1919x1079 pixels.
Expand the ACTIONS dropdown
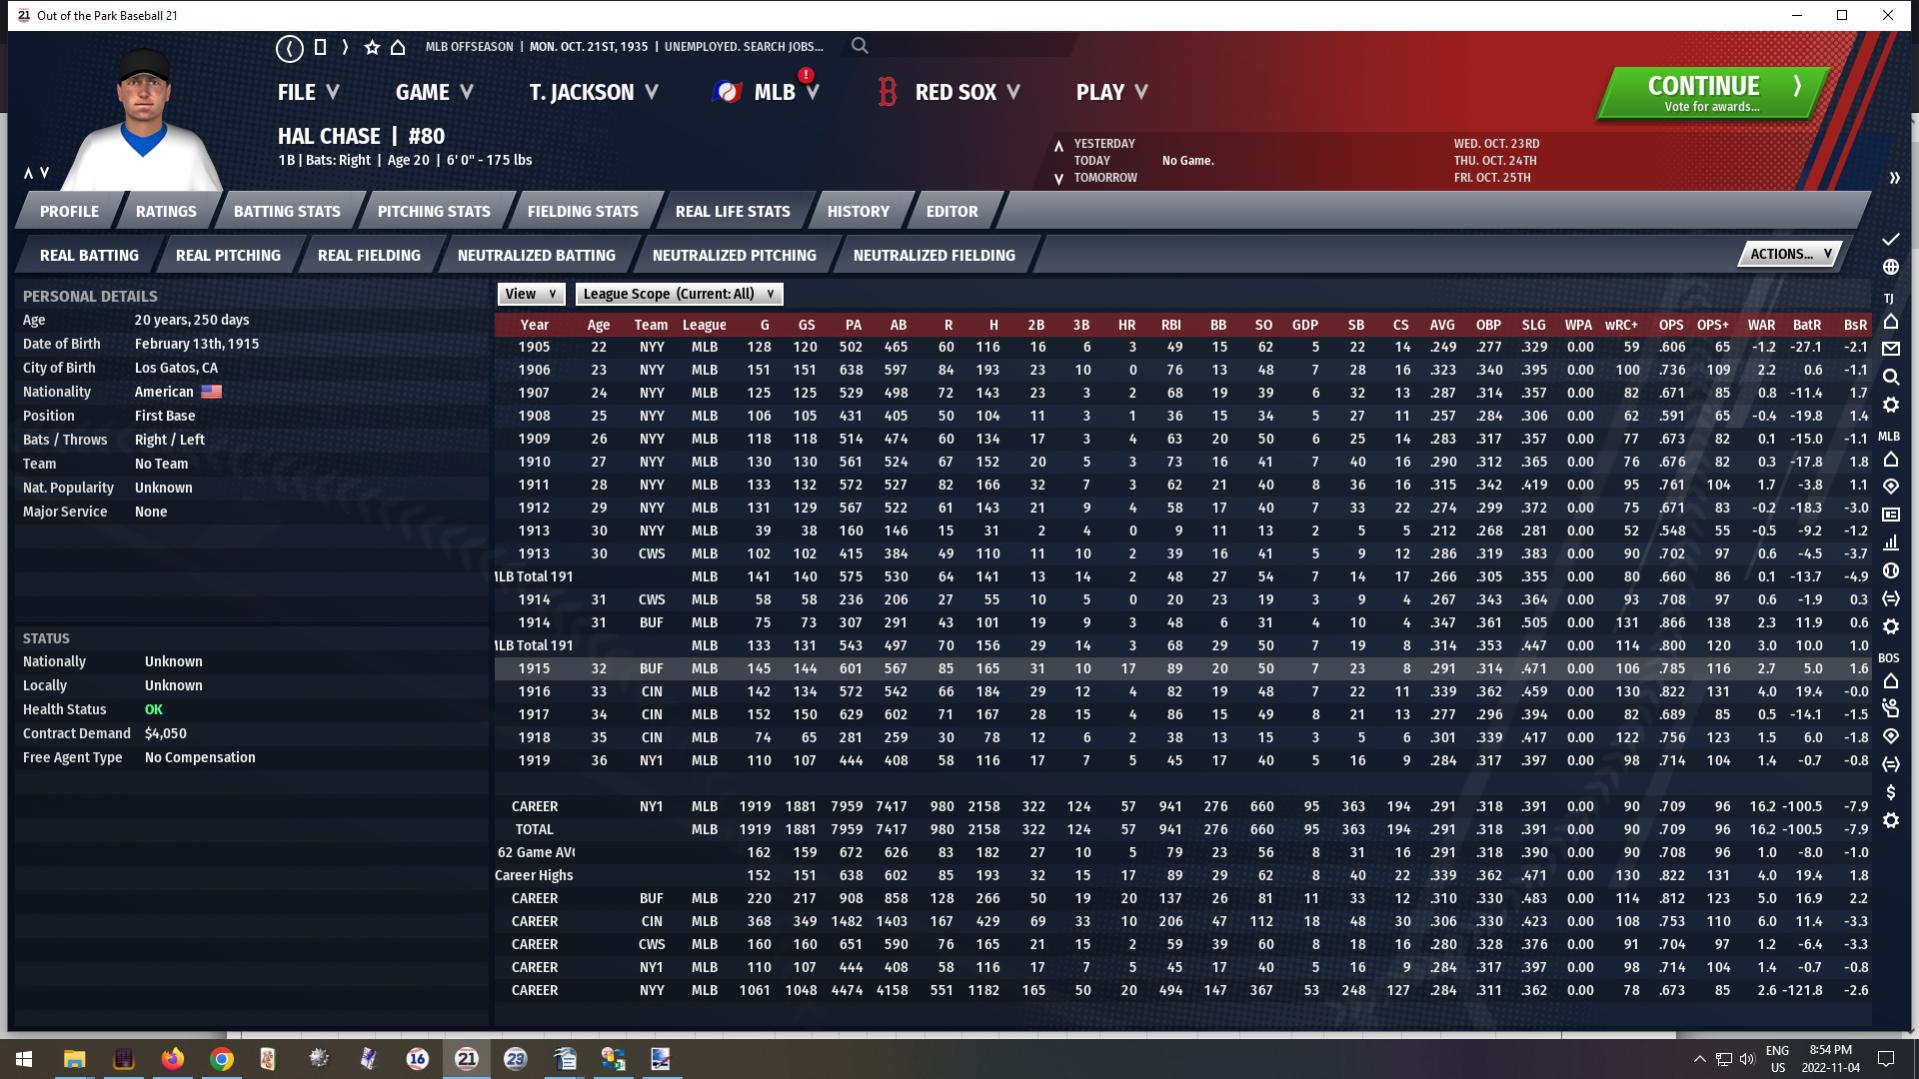pos(1790,254)
